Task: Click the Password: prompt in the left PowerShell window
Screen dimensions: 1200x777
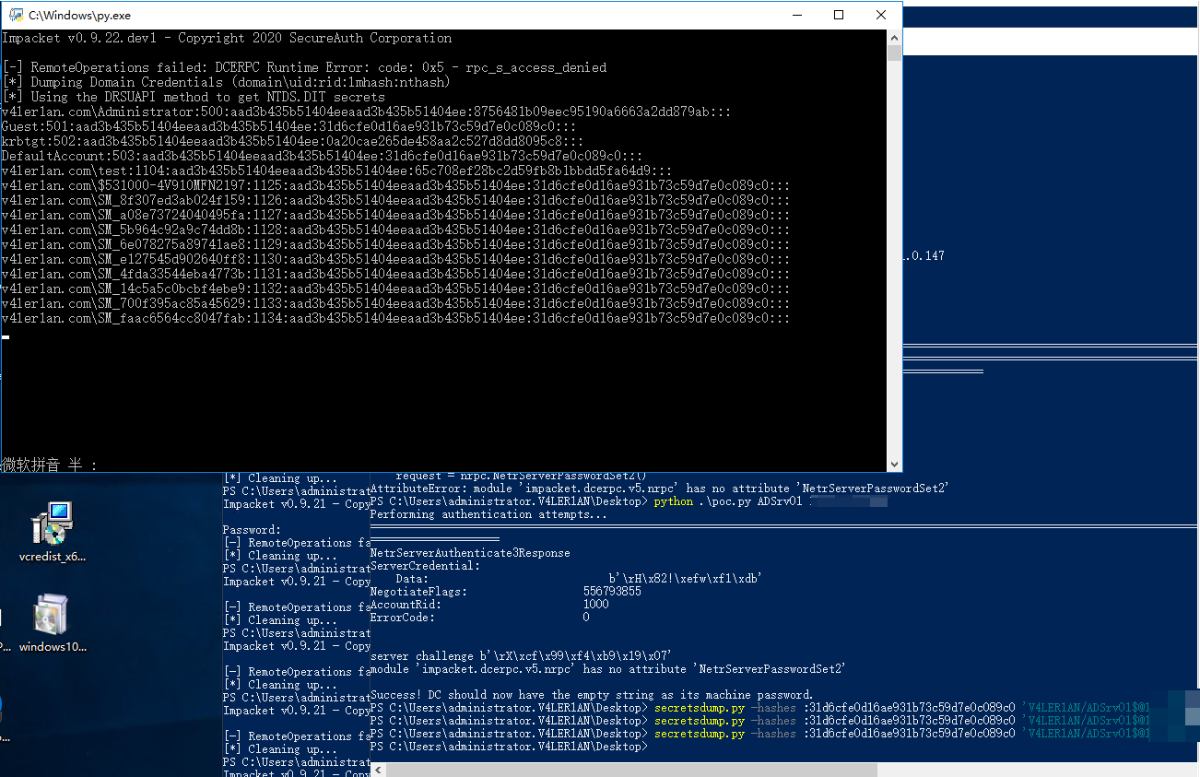Action: tap(252, 530)
